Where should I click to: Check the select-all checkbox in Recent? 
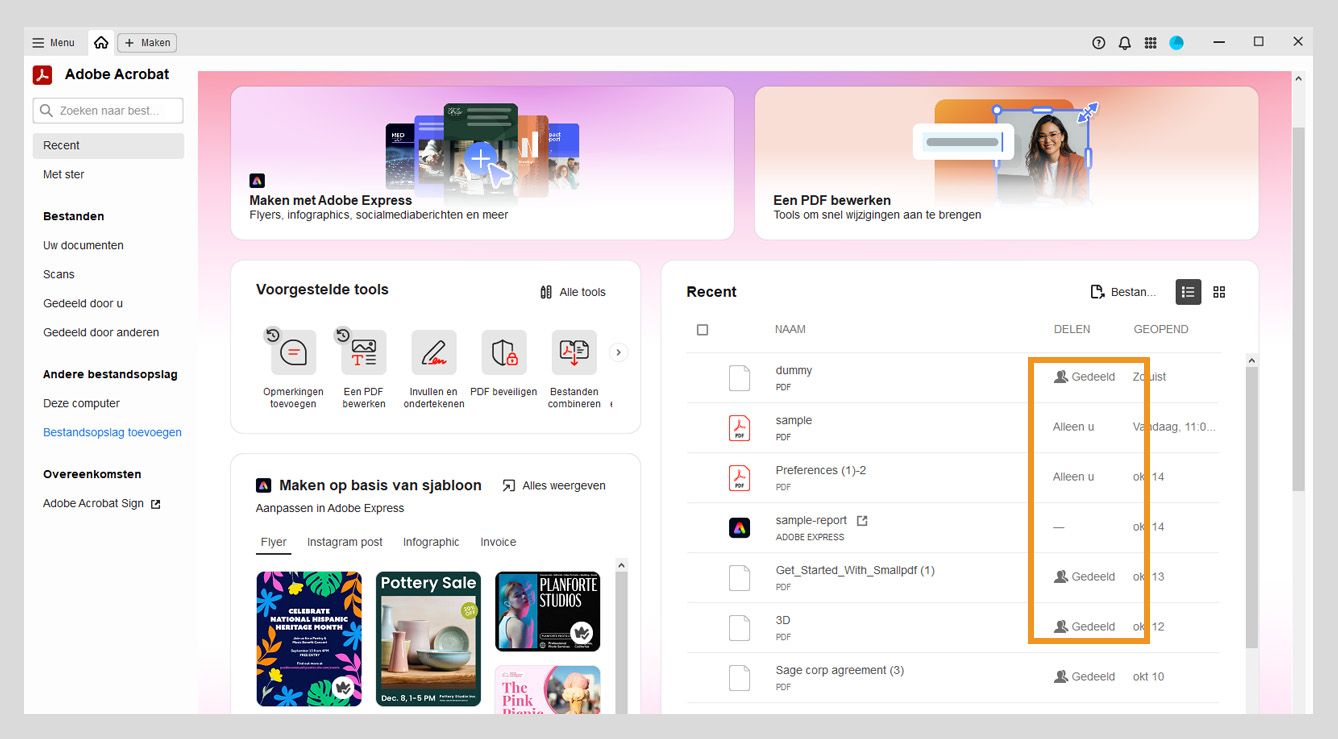(x=703, y=329)
